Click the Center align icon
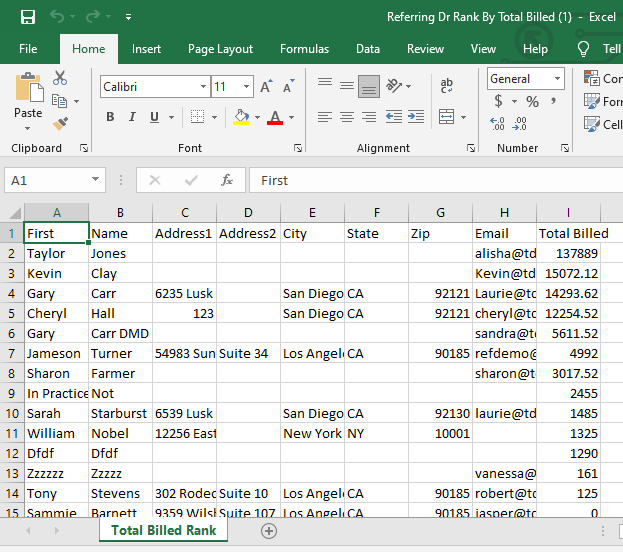Image resolution: width=623 pixels, height=552 pixels. 347,117
